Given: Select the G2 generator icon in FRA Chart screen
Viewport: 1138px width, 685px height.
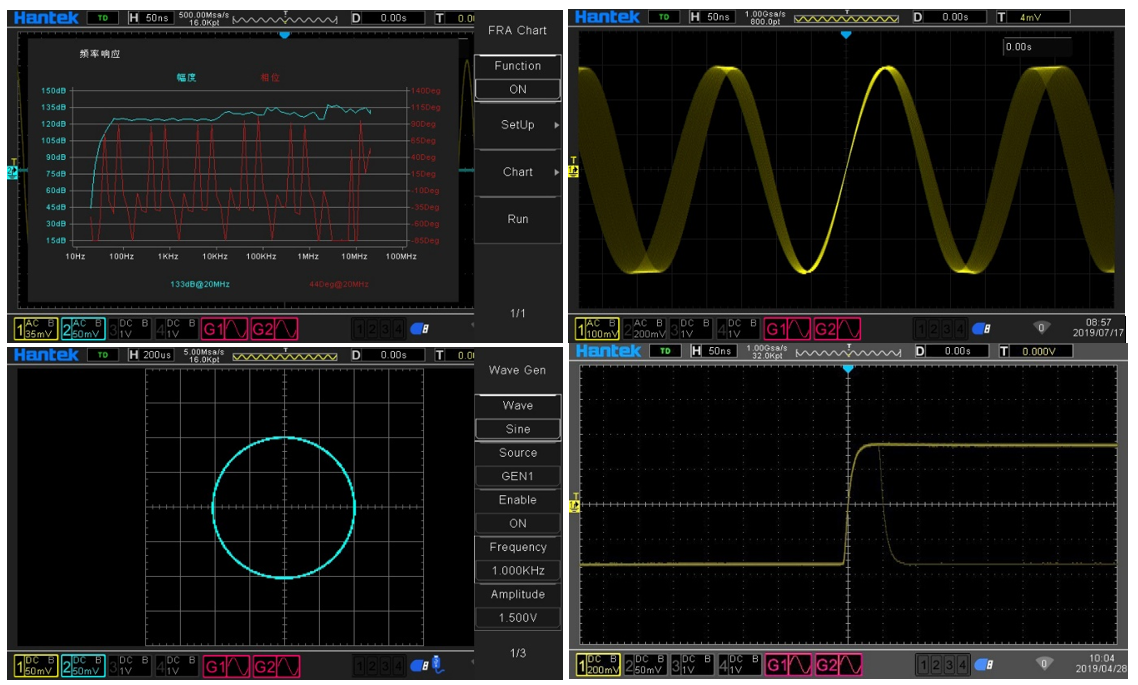Looking at the screenshot, I should [x=274, y=329].
